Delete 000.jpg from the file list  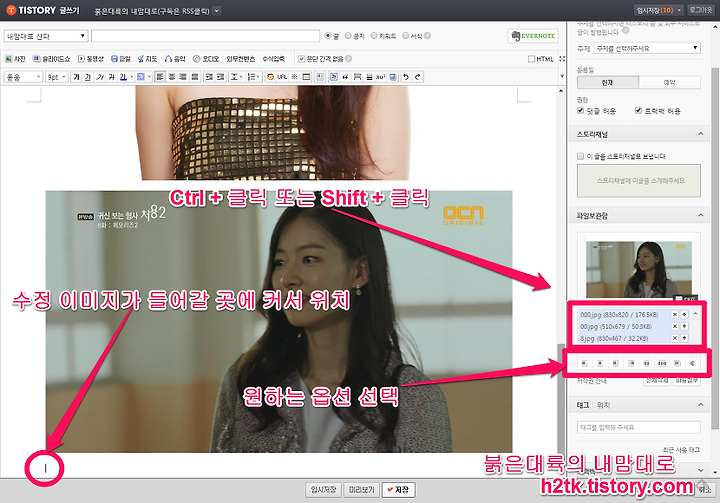coord(675,315)
